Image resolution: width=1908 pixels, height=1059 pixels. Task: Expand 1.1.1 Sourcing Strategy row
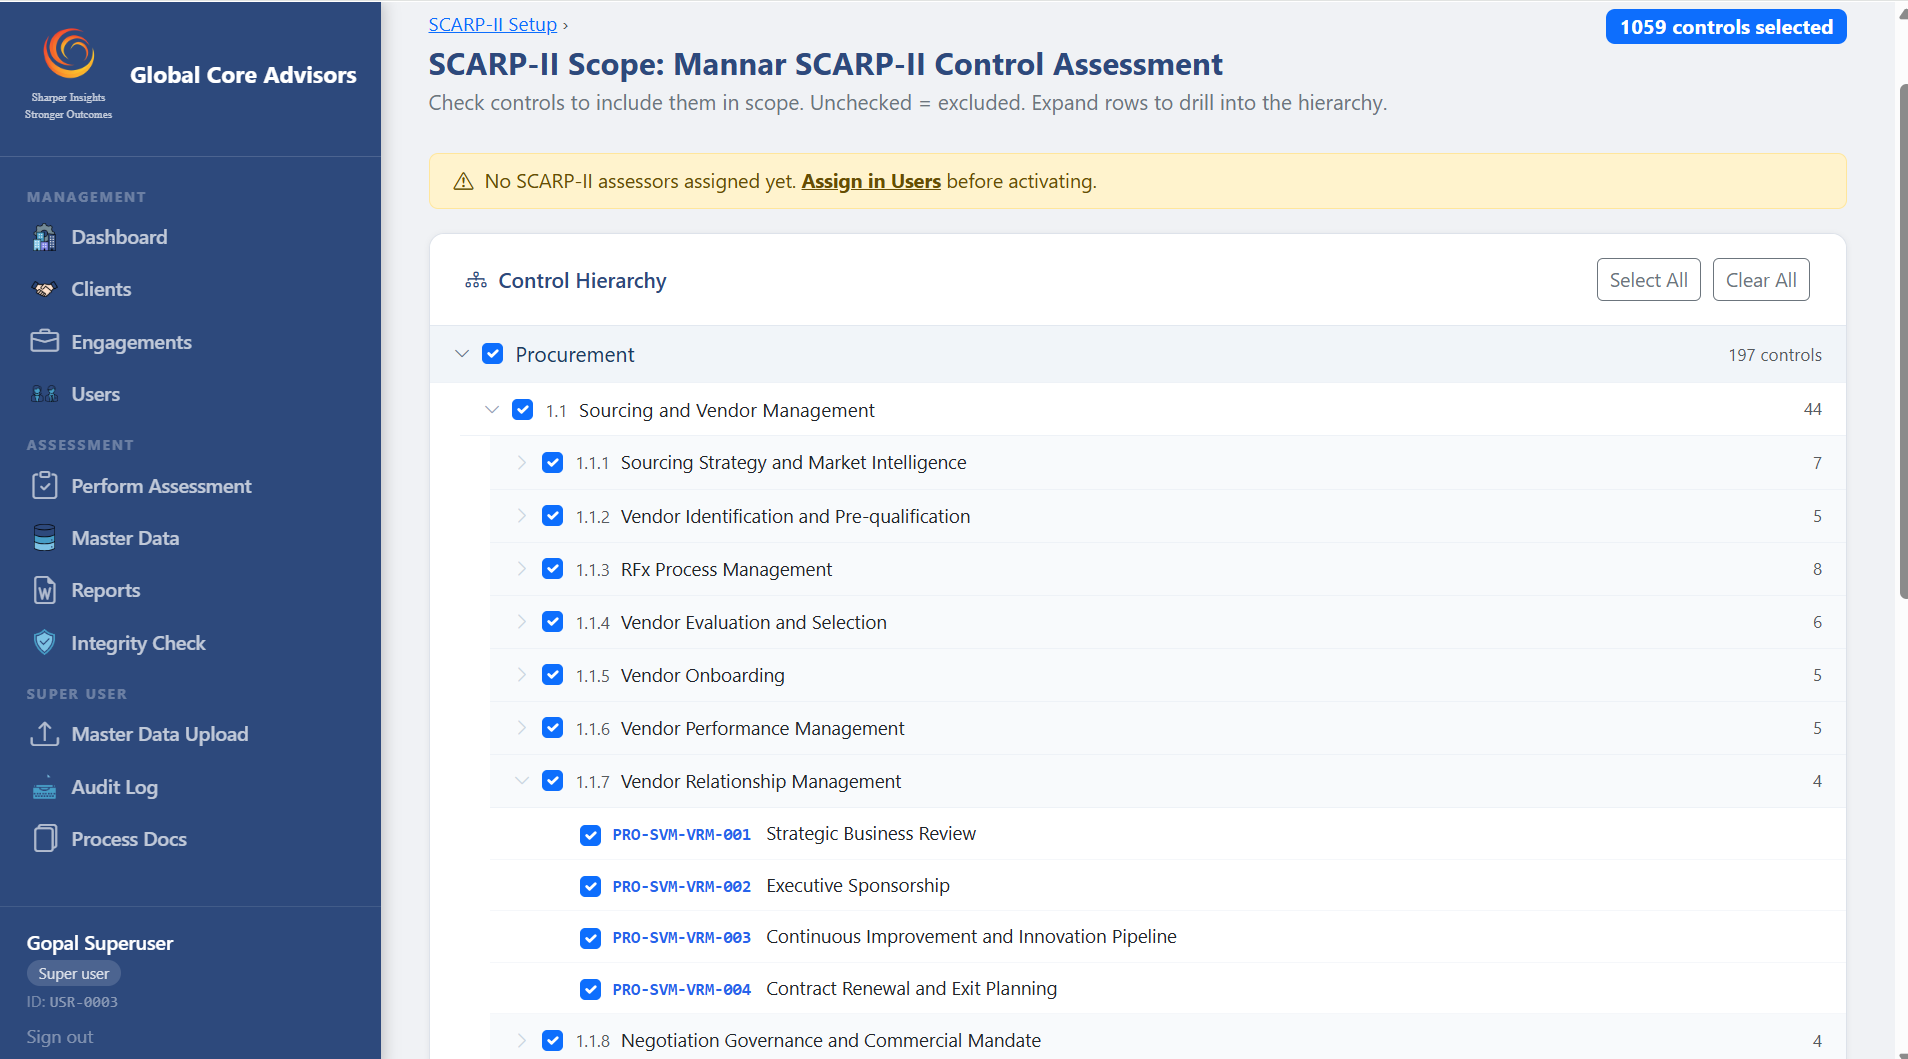[x=522, y=463]
